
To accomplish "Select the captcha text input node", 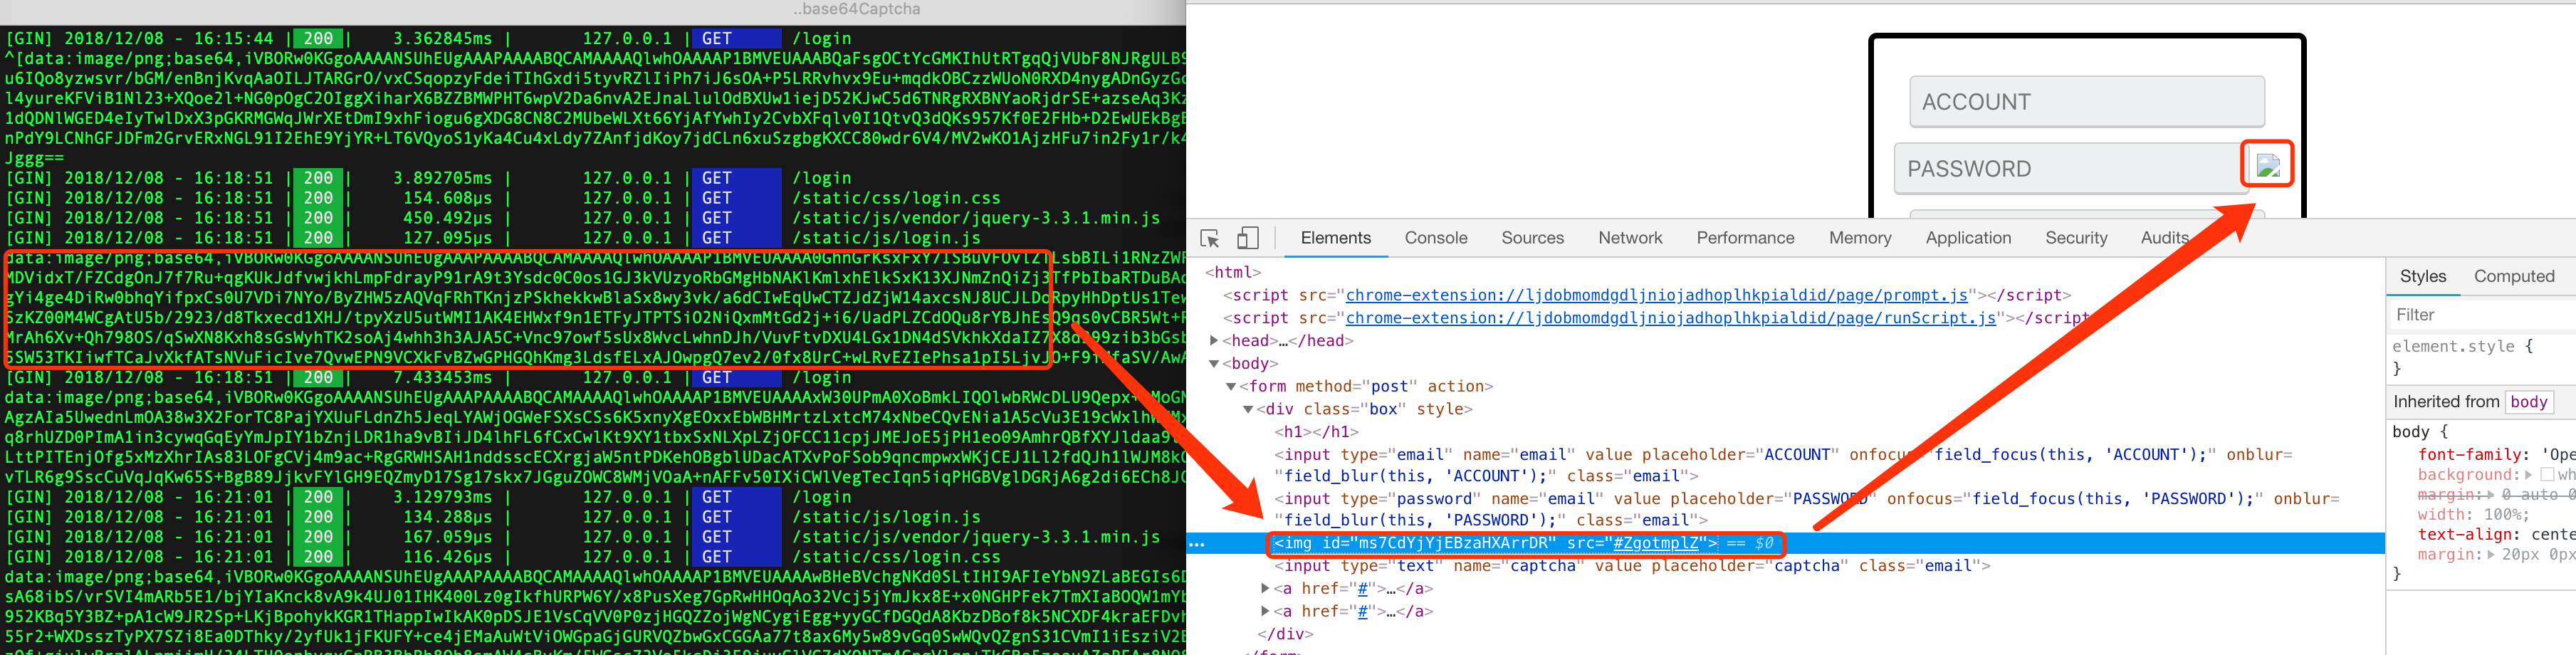I will pos(1631,566).
